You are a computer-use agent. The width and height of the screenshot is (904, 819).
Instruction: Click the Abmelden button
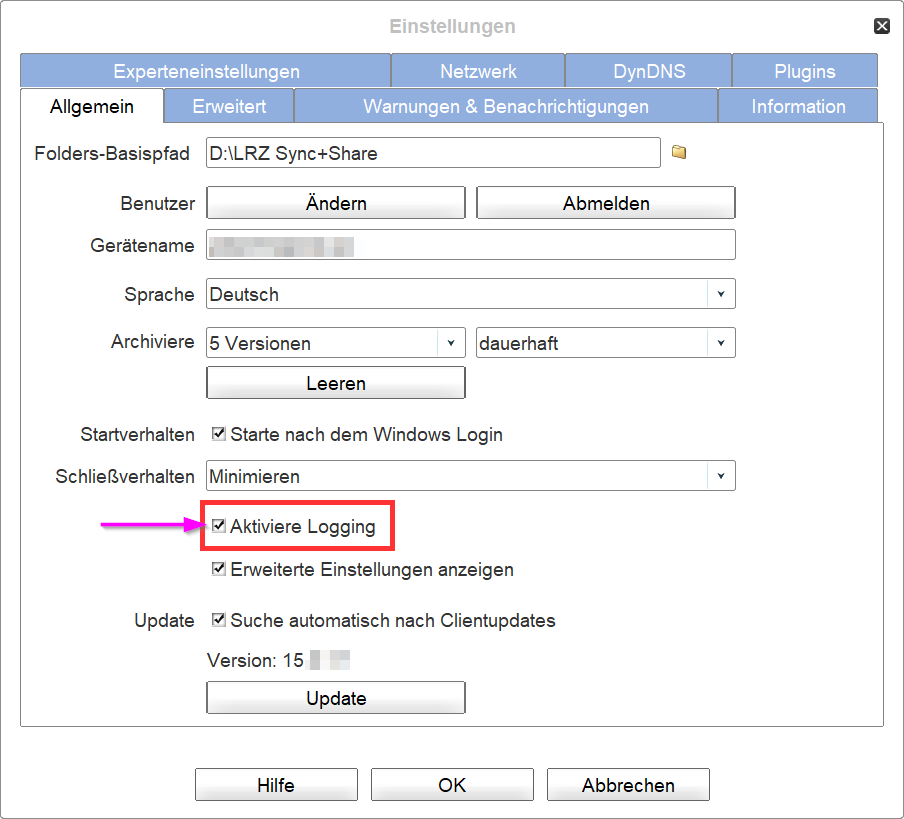[606, 203]
